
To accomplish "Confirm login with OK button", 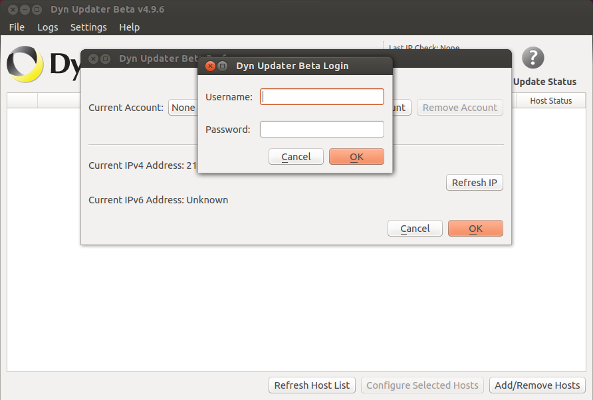I will tap(356, 157).
